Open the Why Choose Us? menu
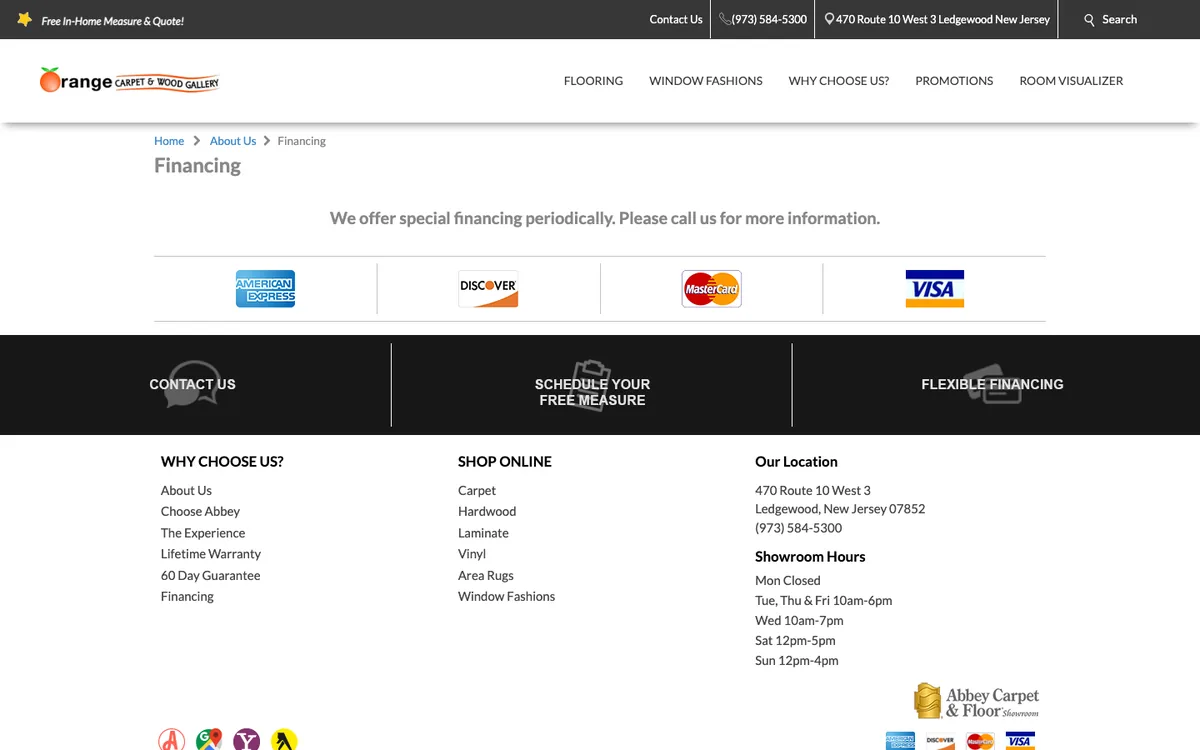The width and height of the screenshot is (1200, 750). pos(839,81)
